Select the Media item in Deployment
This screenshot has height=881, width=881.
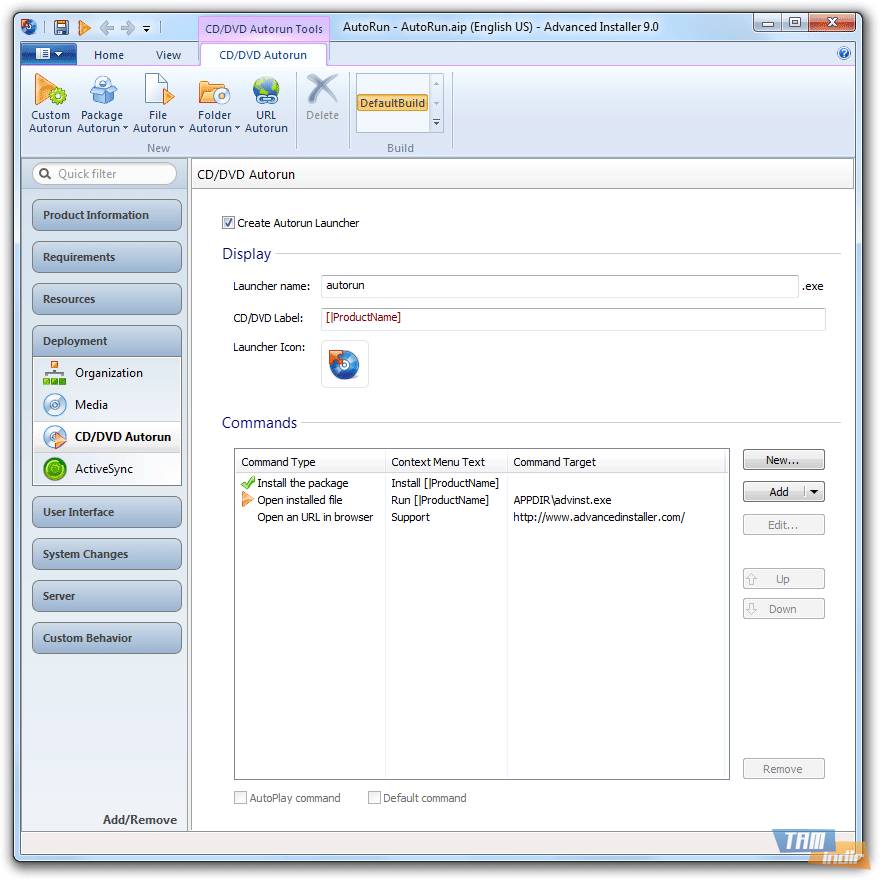pos(91,405)
